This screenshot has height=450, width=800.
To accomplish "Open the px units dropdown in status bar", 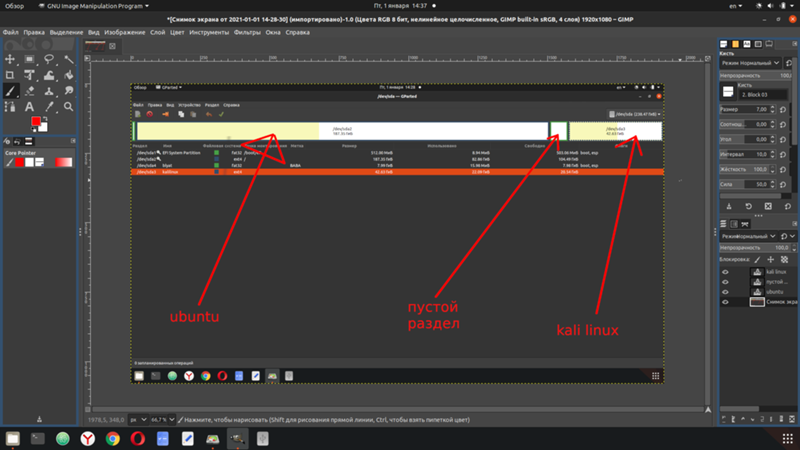I will tap(138, 419).
